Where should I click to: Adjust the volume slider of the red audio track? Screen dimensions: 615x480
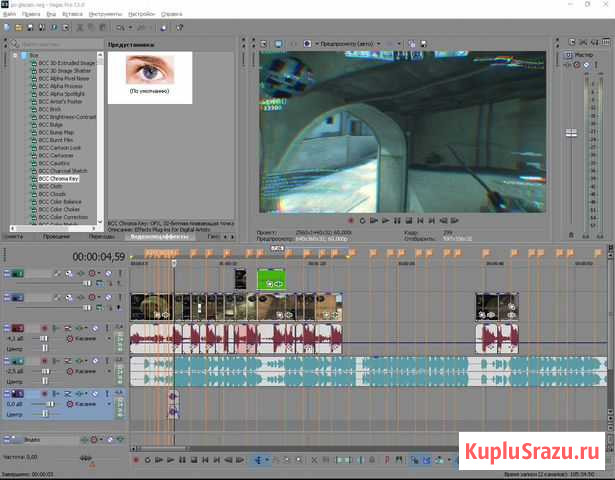click(44, 338)
